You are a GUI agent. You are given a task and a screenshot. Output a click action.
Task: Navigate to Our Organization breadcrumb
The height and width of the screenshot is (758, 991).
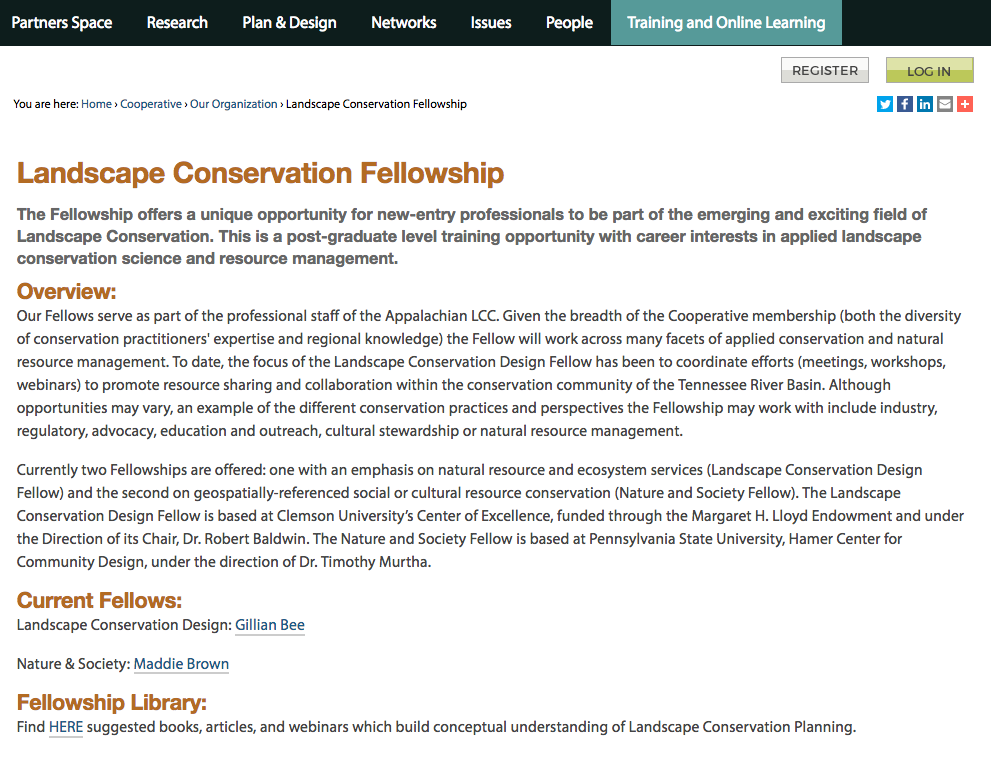click(234, 104)
